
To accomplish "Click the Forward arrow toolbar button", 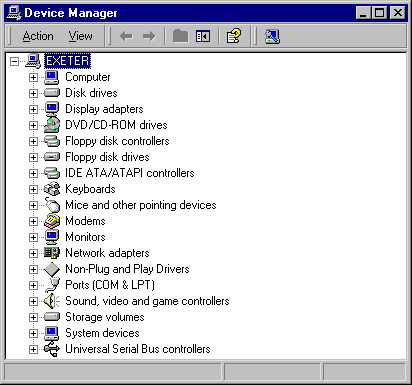I will pyautogui.click(x=149, y=36).
